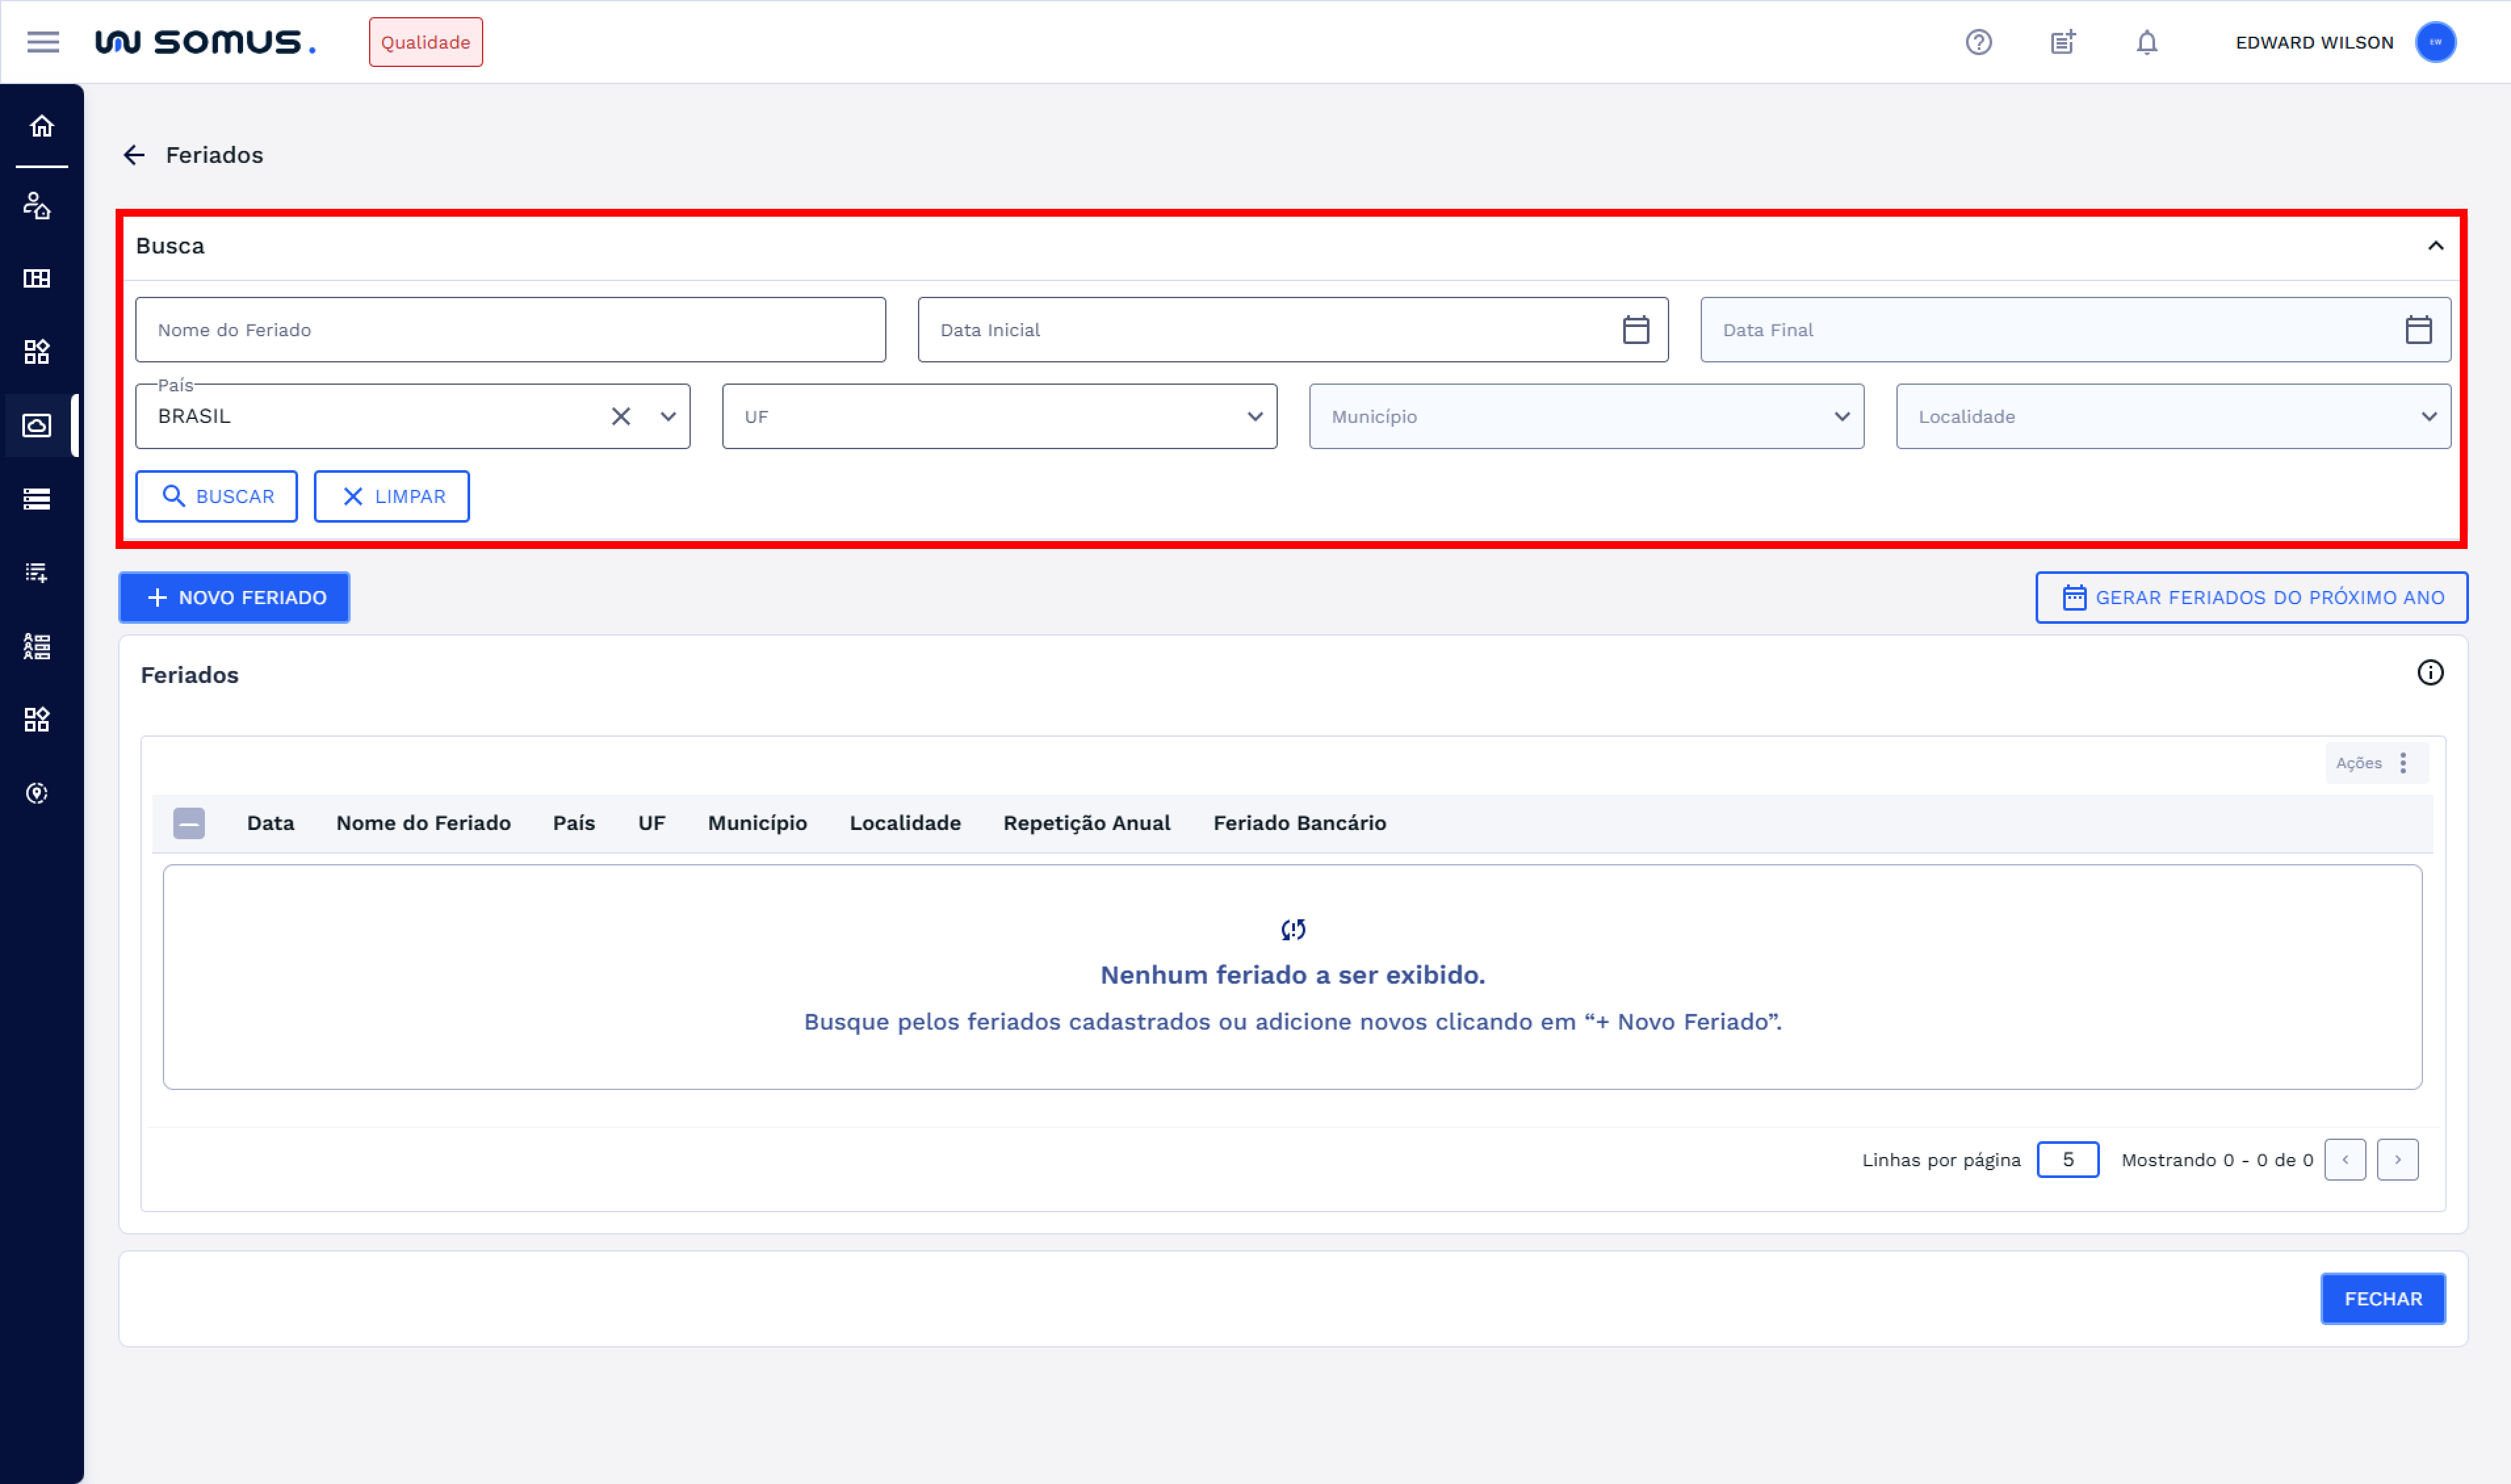
Task: Open the Data Inicial calendar picker
Action: pyautogui.click(x=1635, y=330)
